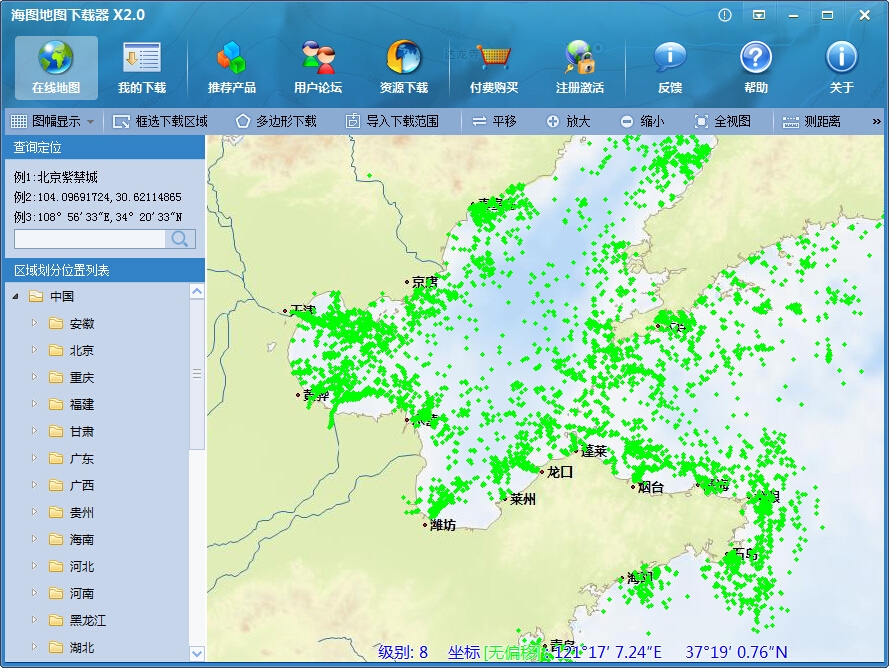Select the 湖北 region item
Image resolution: width=889 pixels, height=668 pixels.
pos(82,648)
